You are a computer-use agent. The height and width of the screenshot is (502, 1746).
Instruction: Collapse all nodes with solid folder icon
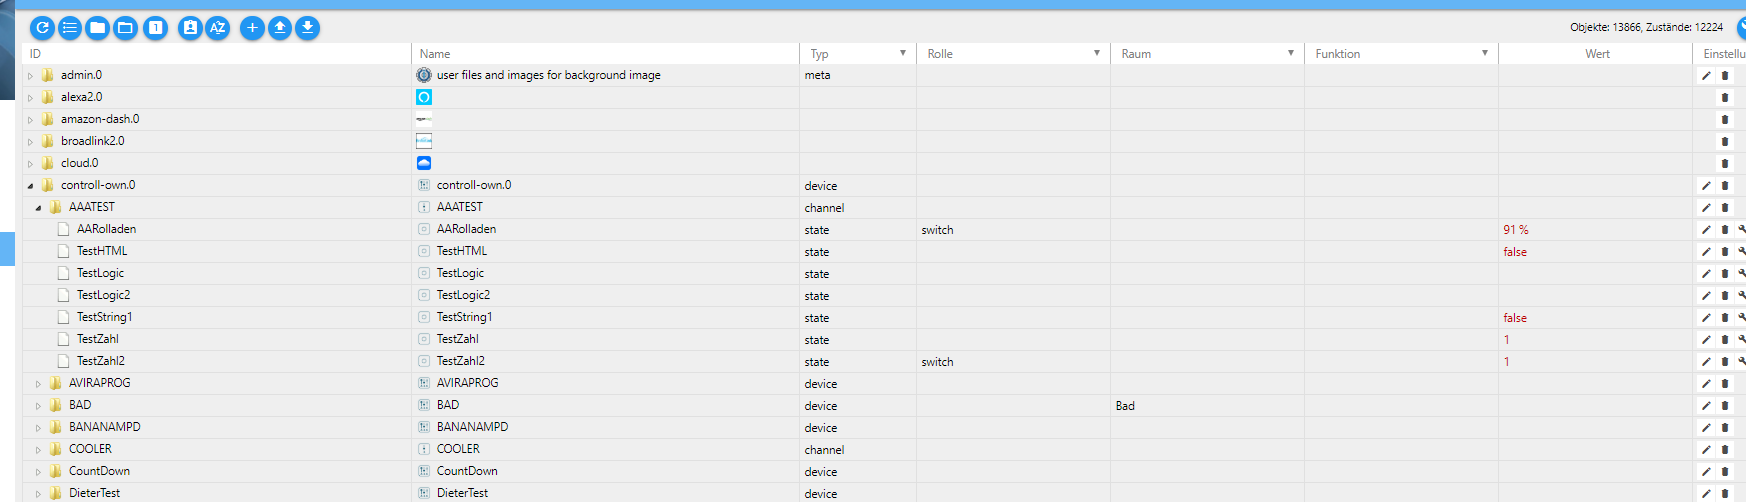tap(98, 28)
